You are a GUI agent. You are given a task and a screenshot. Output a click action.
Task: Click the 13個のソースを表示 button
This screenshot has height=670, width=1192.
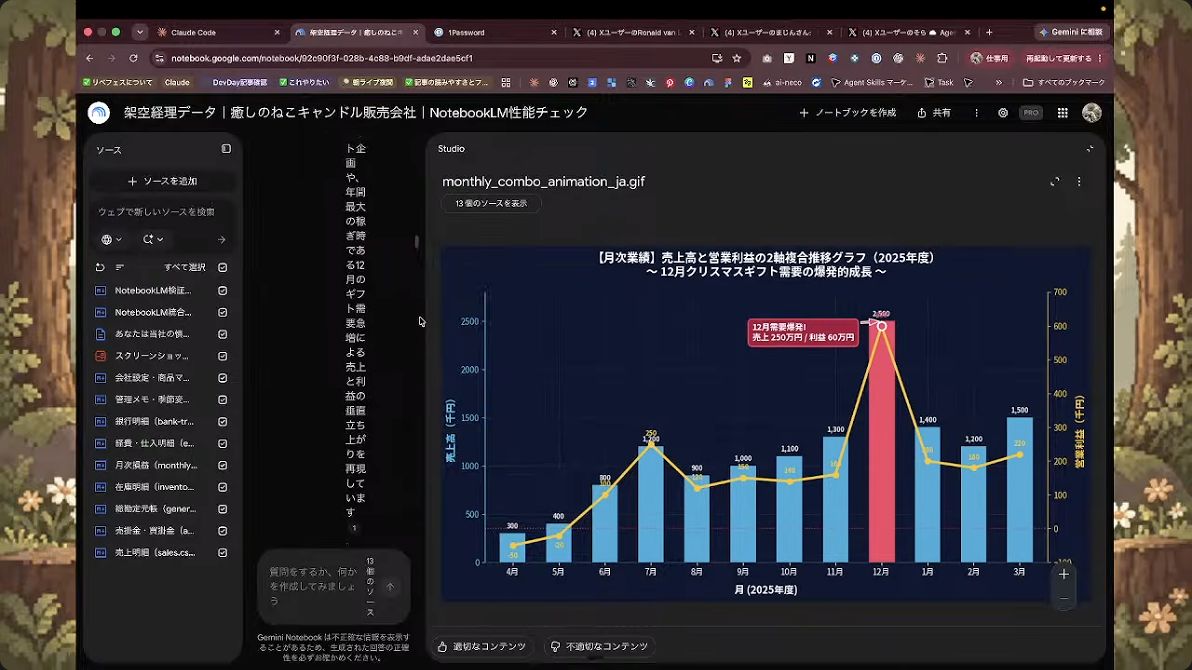pos(491,203)
